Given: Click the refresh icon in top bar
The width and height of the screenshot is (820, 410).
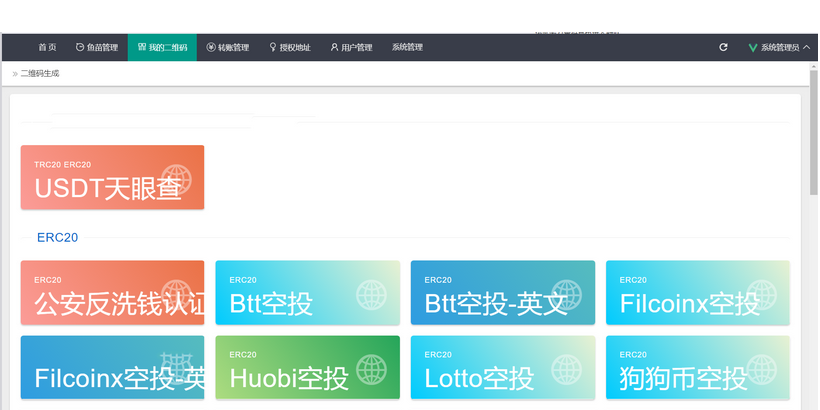Looking at the screenshot, I should 723,48.
